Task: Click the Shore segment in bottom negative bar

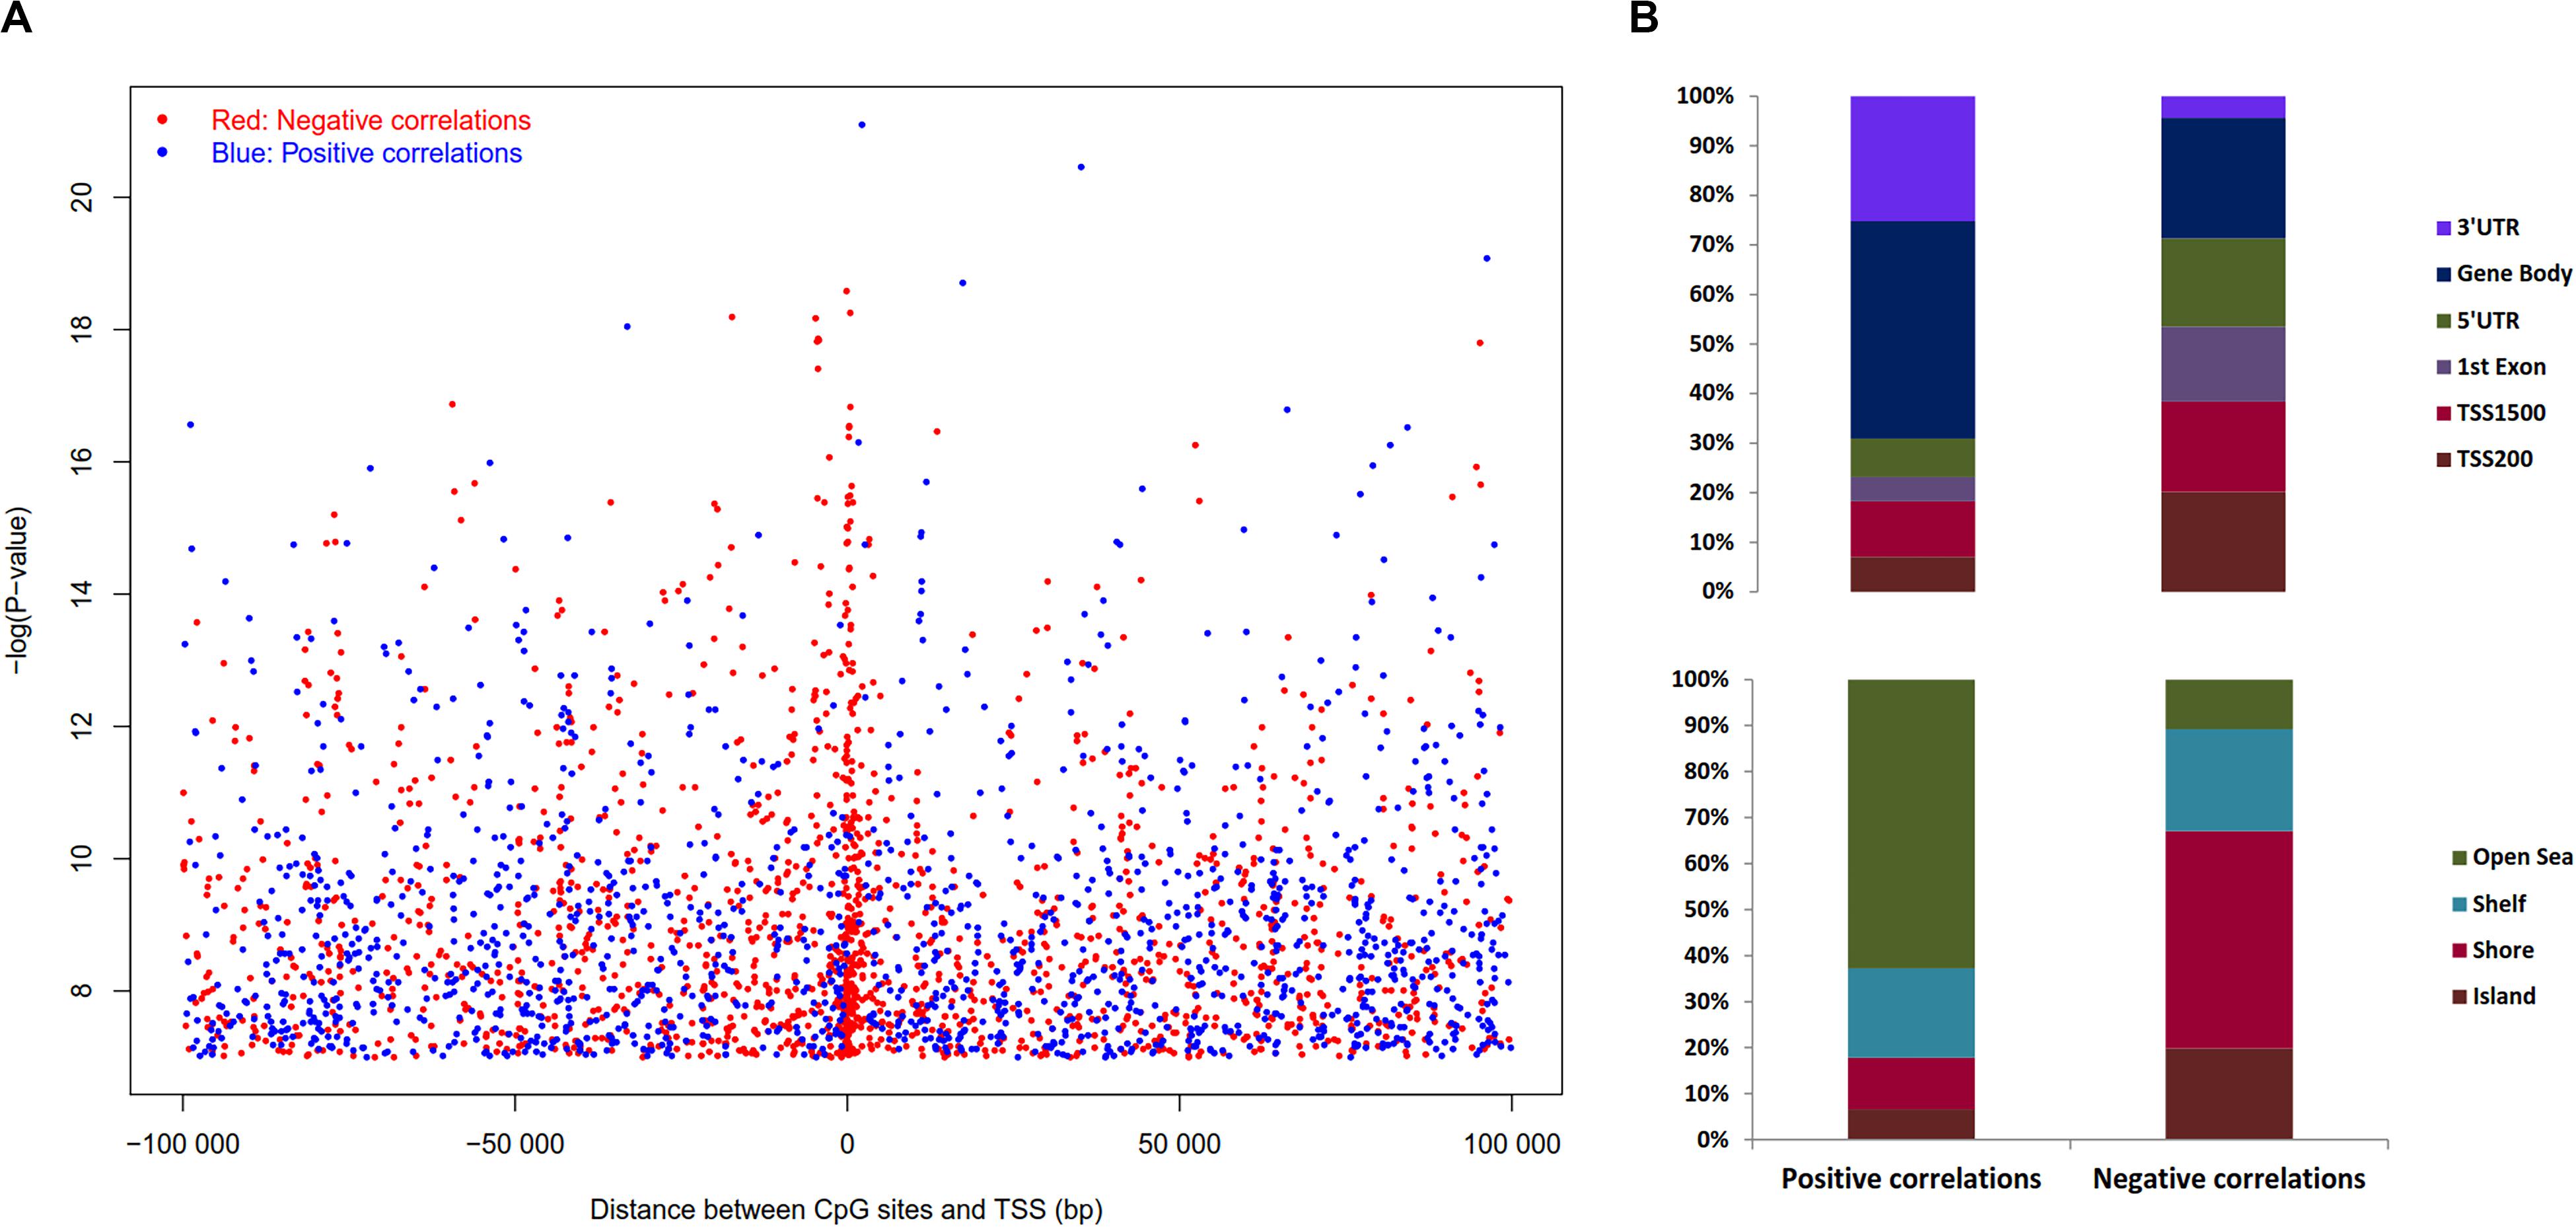Action: point(2229,940)
